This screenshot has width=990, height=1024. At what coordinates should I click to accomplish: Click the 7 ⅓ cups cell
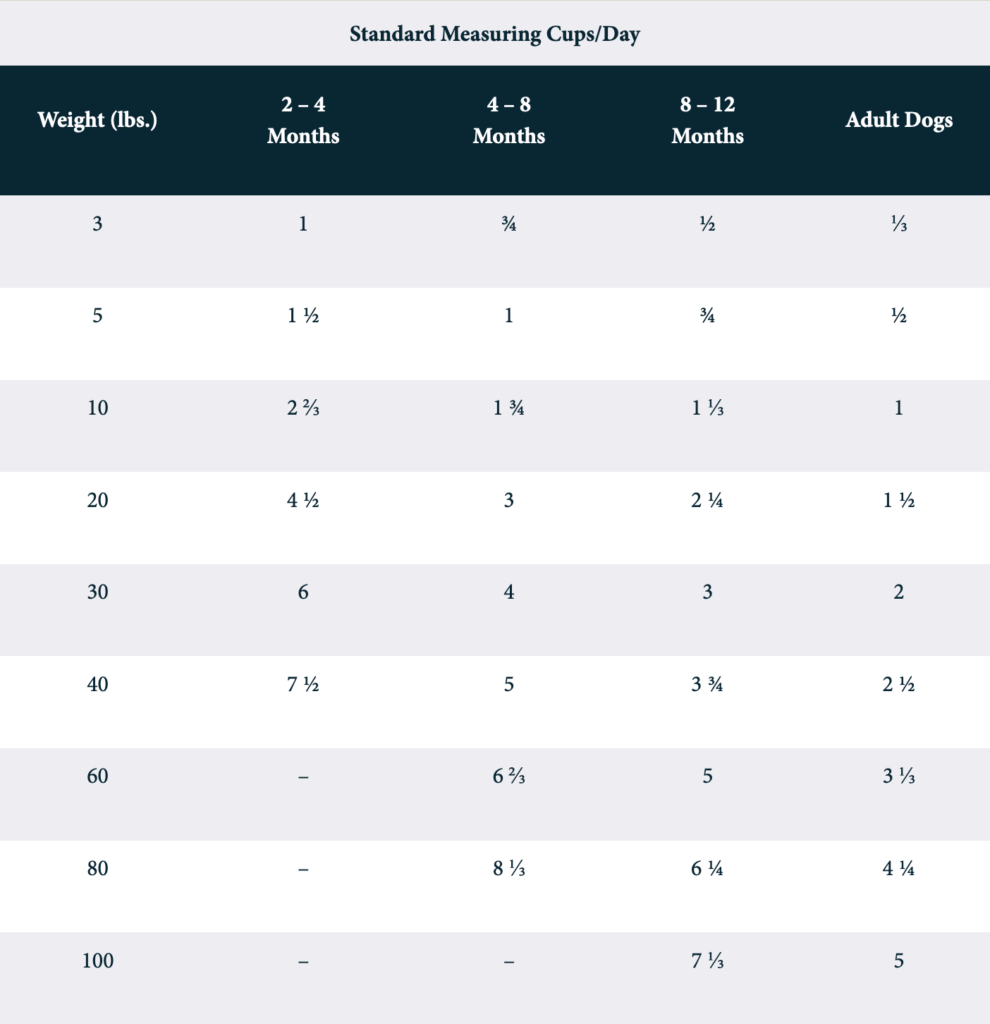pyautogui.click(x=707, y=961)
